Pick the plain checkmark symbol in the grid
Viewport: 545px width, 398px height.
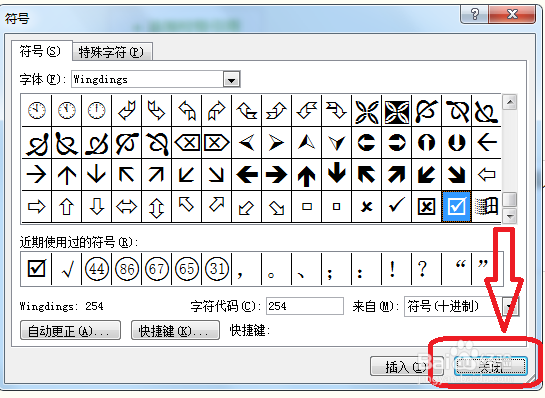point(397,206)
